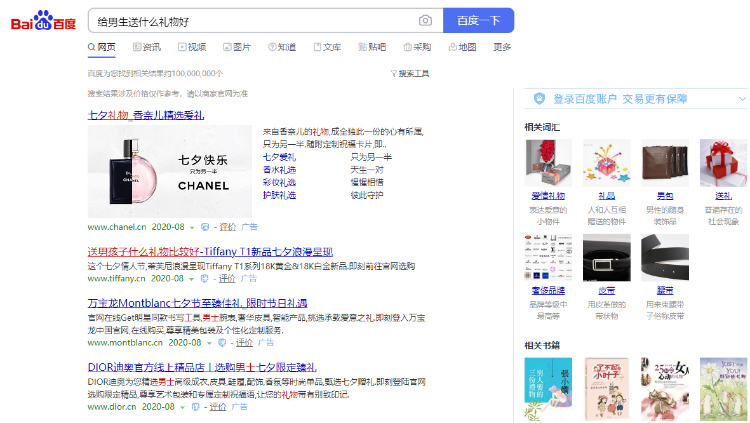Image resolution: width=750 pixels, height=423 pixels.
Task: Expand dropdown arrow next to www.montblanc.cn
Action: tap(209, 343)
